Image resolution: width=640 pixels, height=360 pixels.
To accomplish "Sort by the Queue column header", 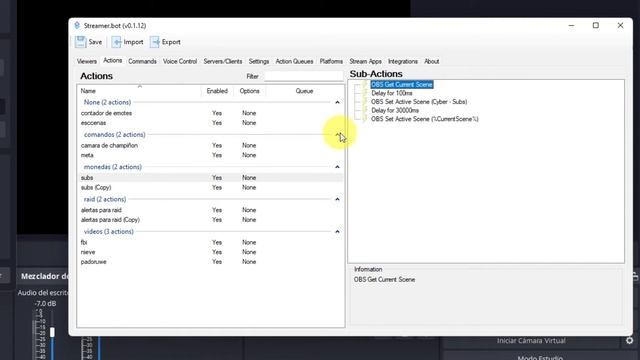I will 304,91.
